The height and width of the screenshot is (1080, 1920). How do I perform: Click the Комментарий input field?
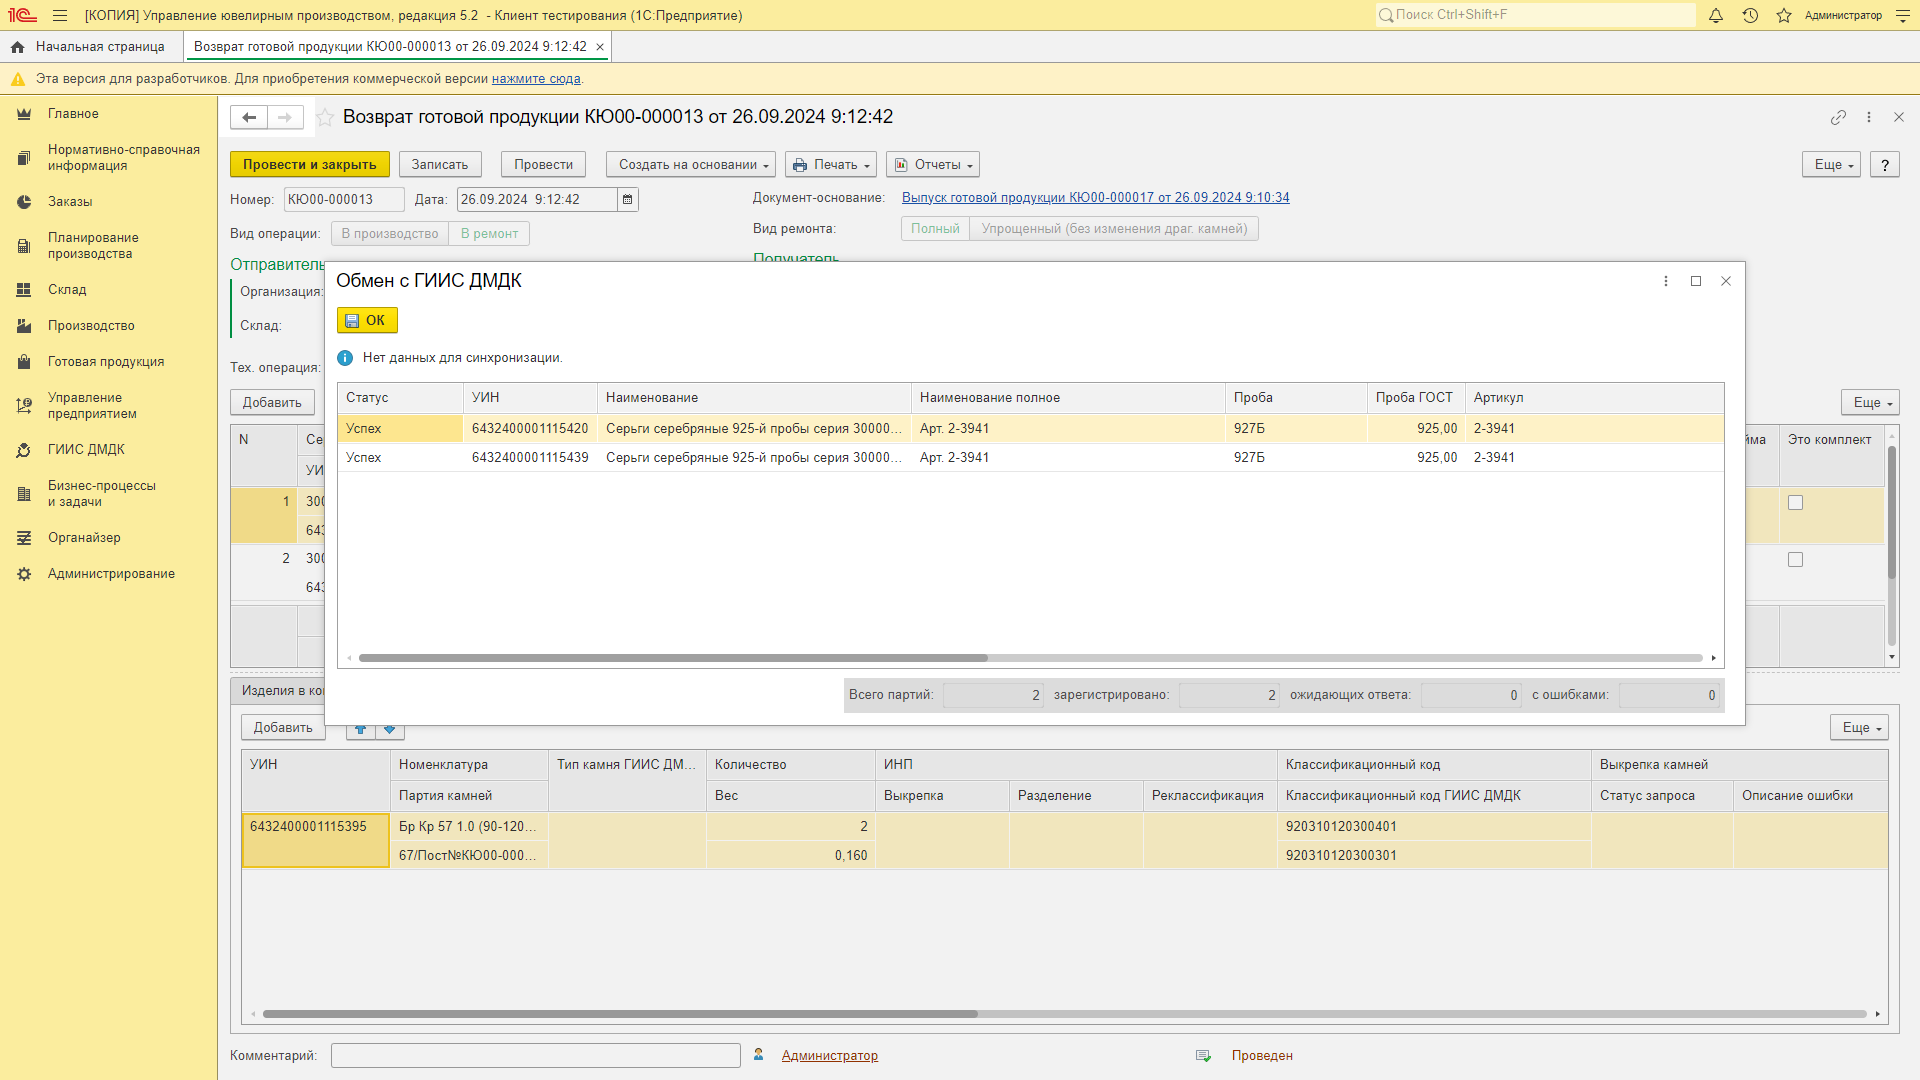(536, 1056)
